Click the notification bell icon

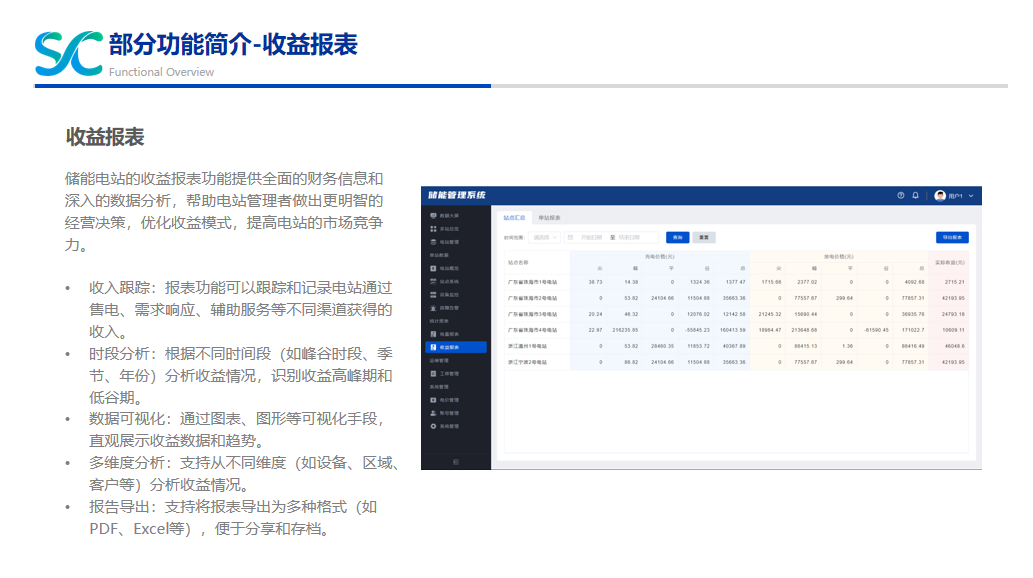[x=915, y=196]
